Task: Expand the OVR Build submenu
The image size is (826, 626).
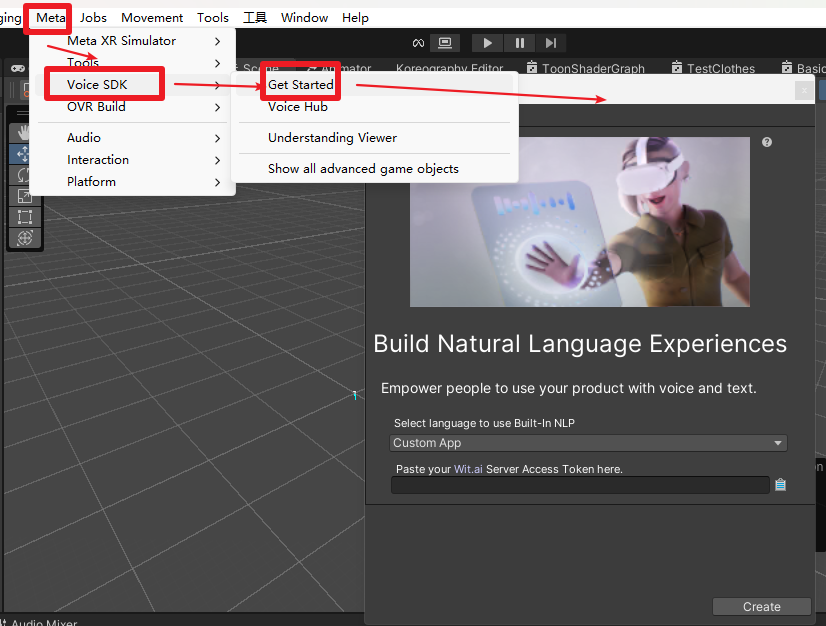Action: tap(132, 107)
